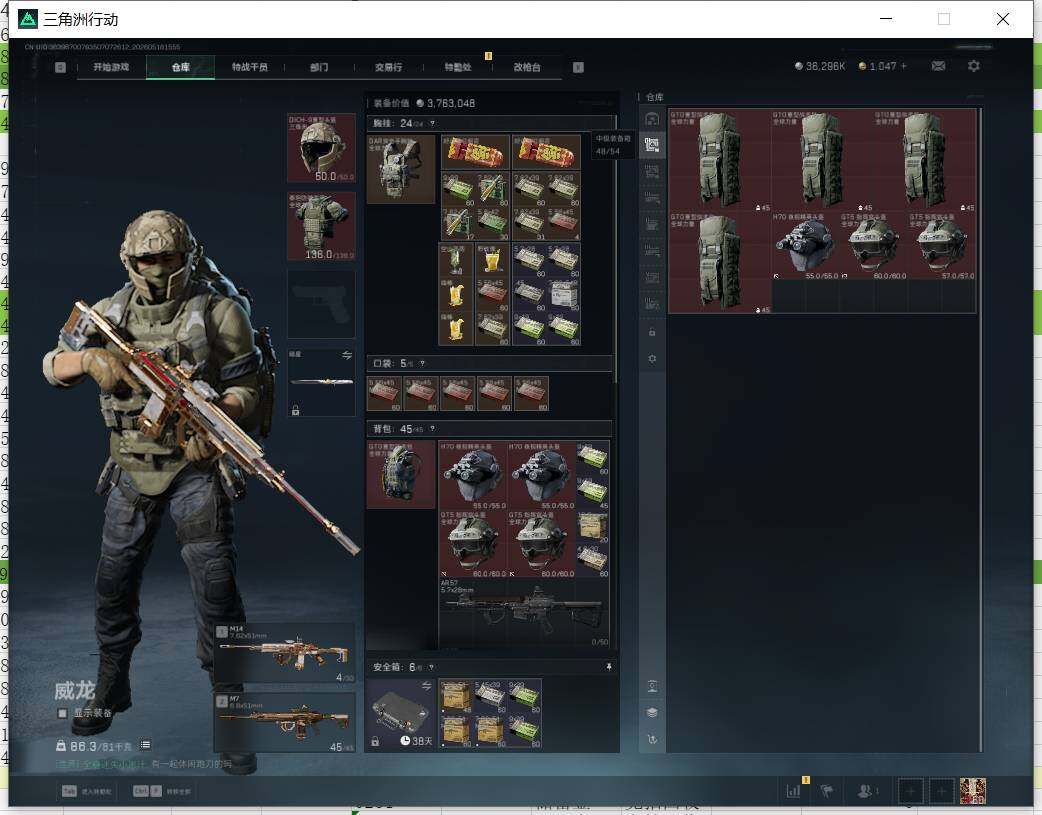Image resolution: width=1042 pixels, height=815 pixels.
Task: Select GT5 helmet 57.0/57.0 in warehouse
Action: [942, 245]
